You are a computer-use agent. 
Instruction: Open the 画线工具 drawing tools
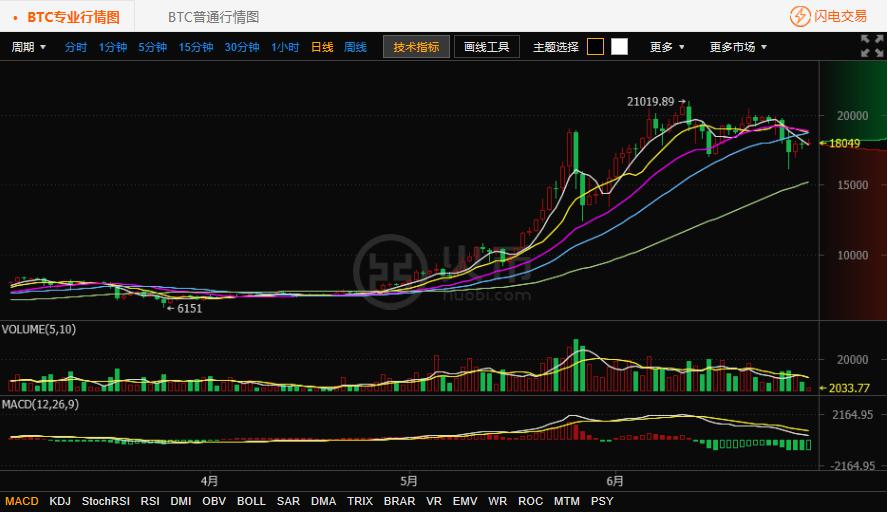[x=487, y=47]
